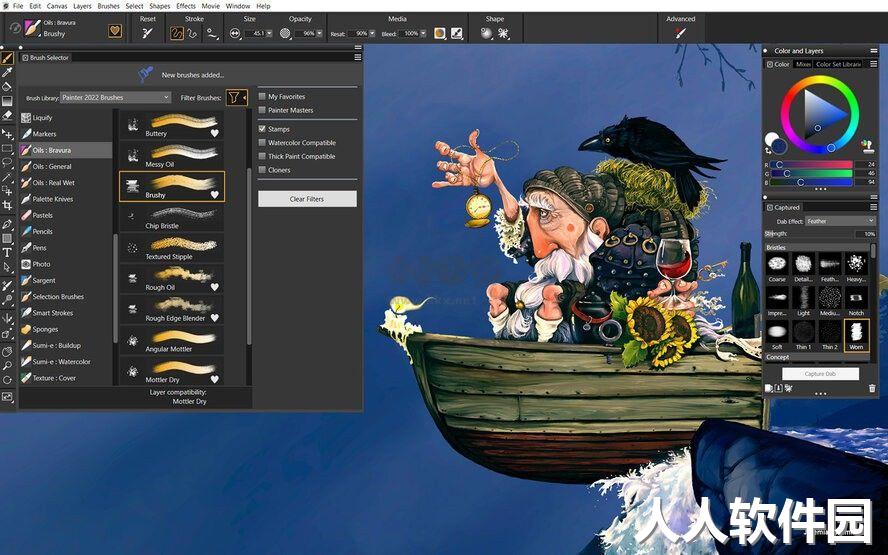The height and width of the screenshot is (555, 888).
Task: Toggle the heart on Buttery brush
Action: tap(215, 133)
